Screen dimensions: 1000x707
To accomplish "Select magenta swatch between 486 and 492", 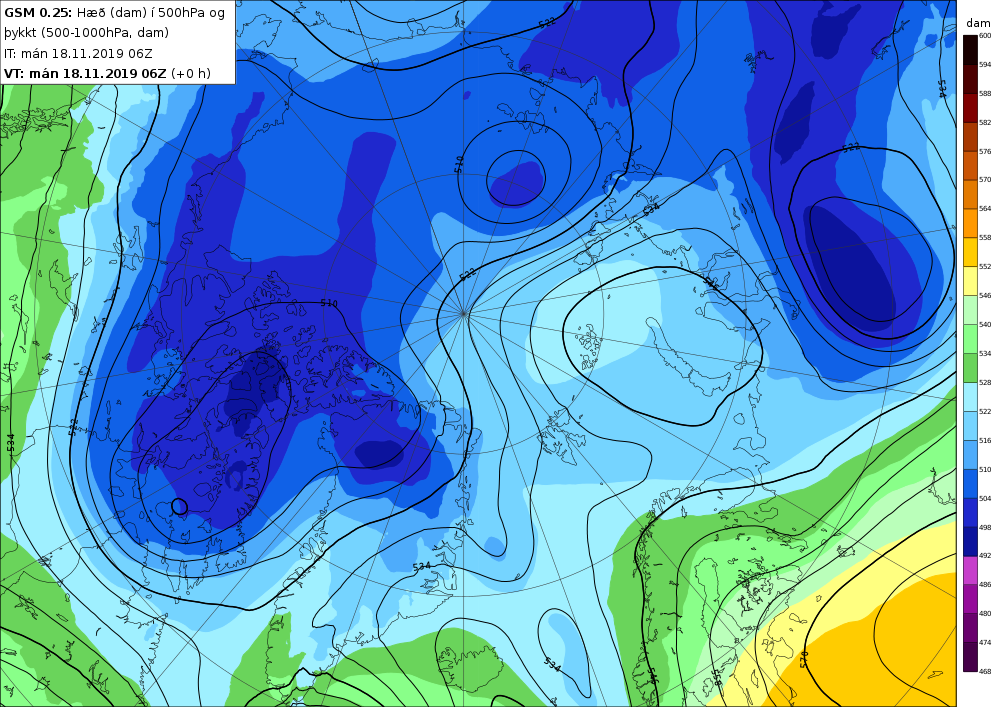I will coord(970,570).
